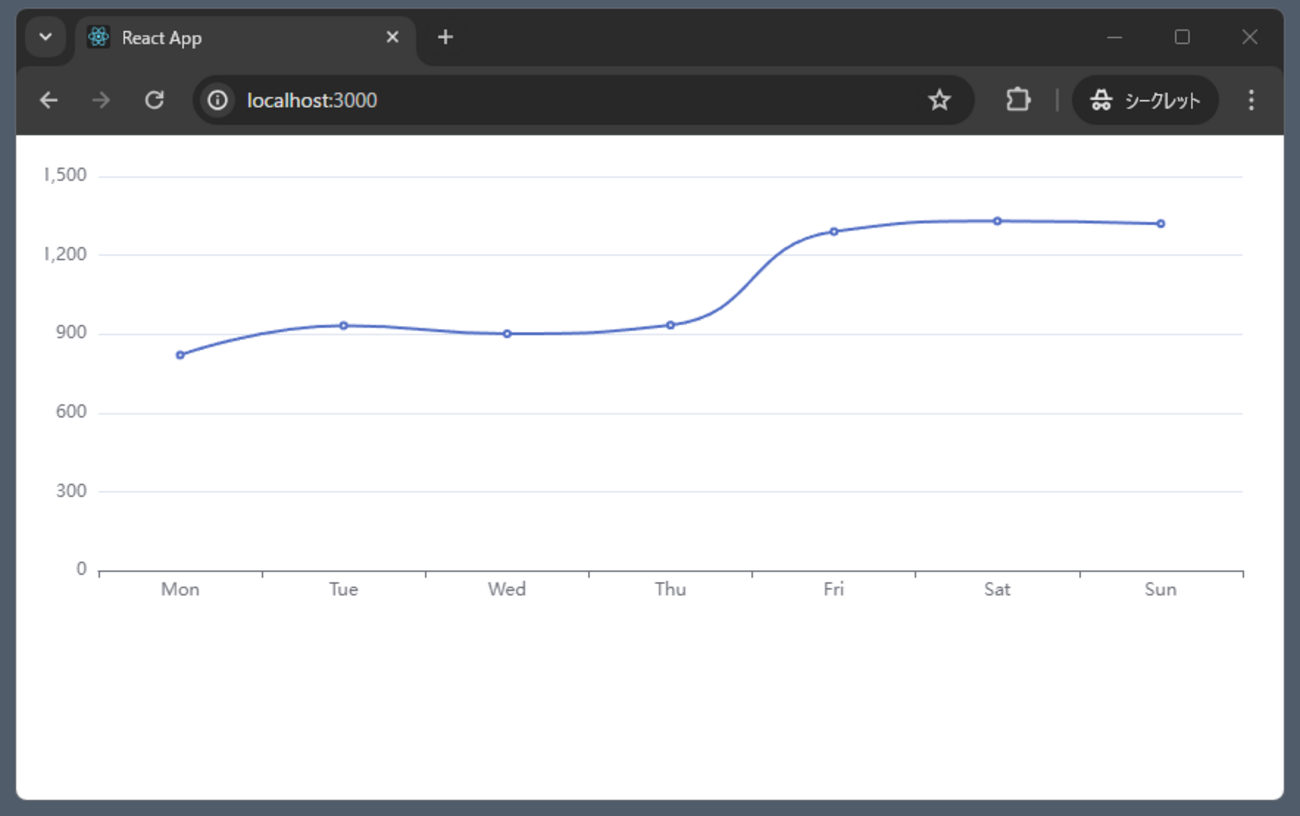The image size is (1300, 816).
Task: Select the Wed data point on chart
Action: tap(507, 334)
